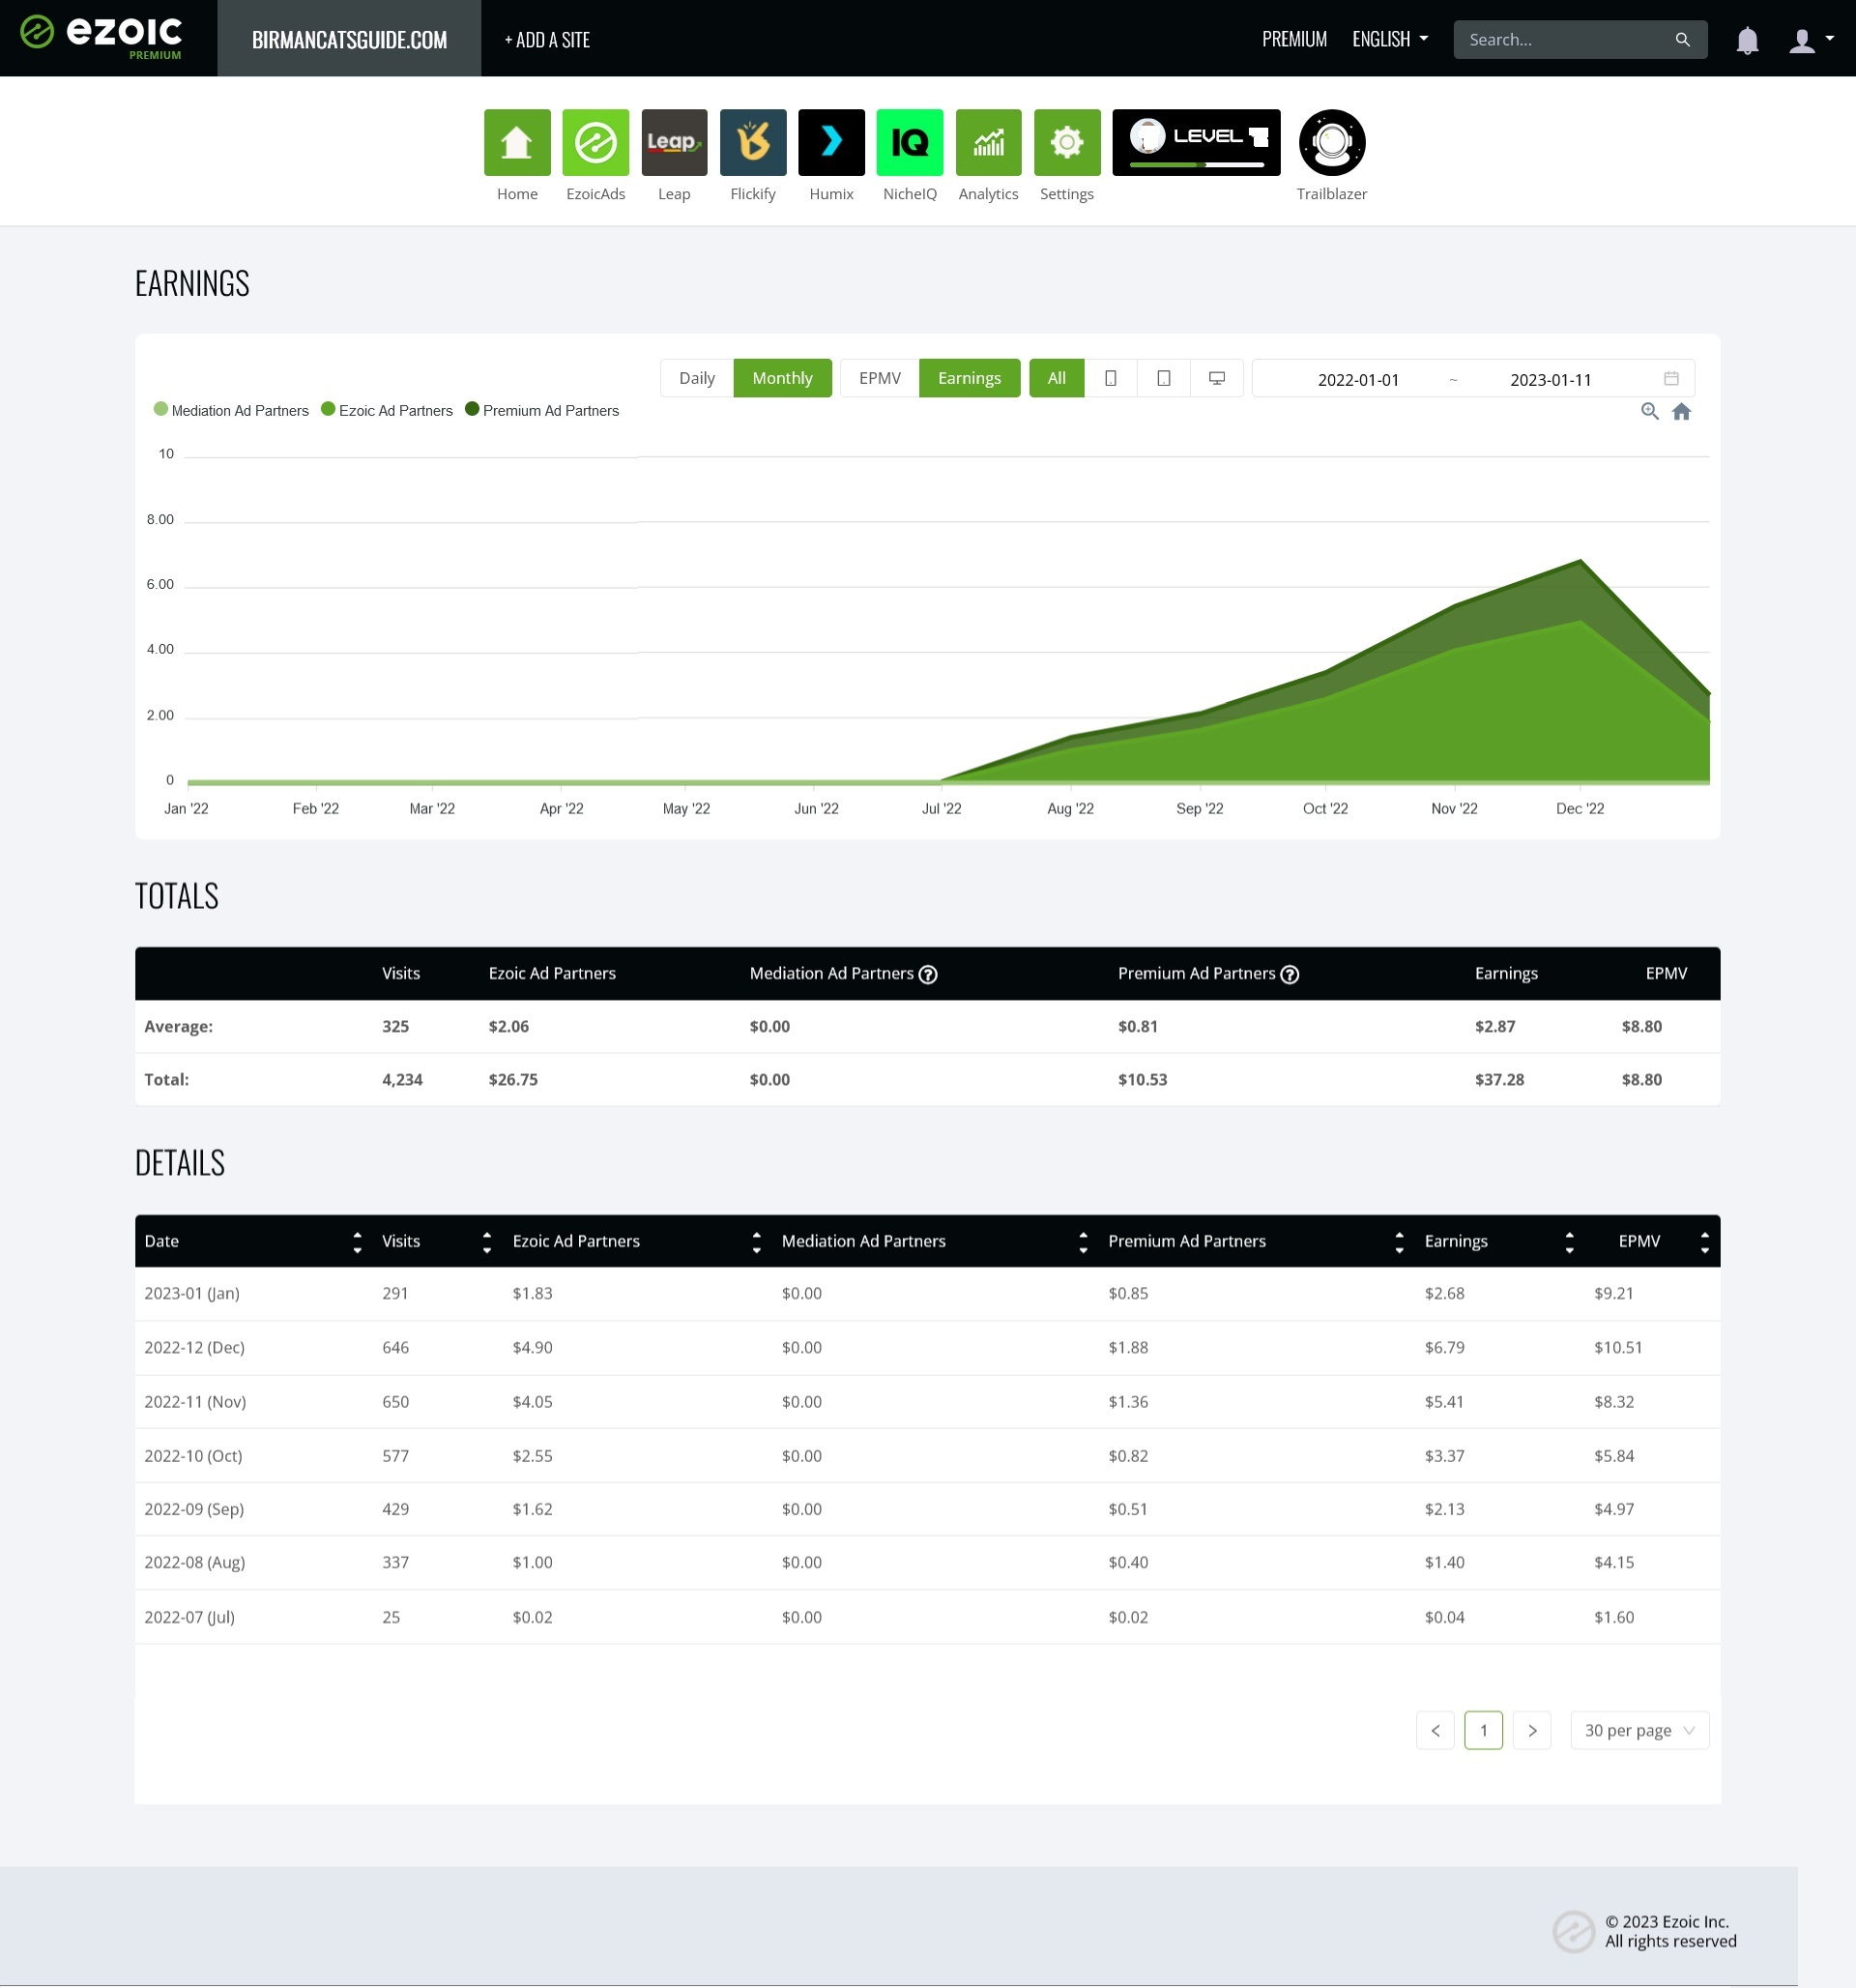Viewport: 1856px width, 1988px height.
Task: Open the 30 per page dropdown
Action: point(1640,1731)
